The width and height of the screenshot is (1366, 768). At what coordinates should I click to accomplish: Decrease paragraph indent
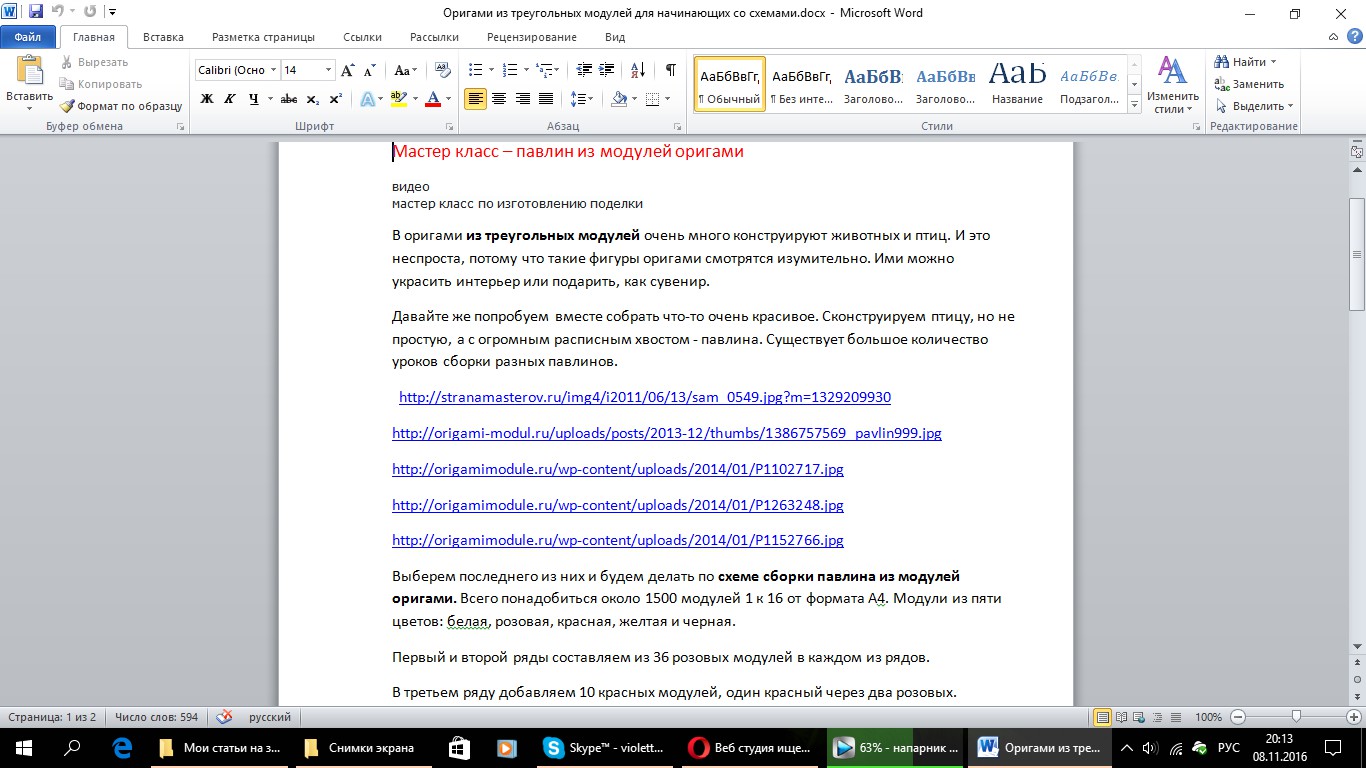coord(584,70)
